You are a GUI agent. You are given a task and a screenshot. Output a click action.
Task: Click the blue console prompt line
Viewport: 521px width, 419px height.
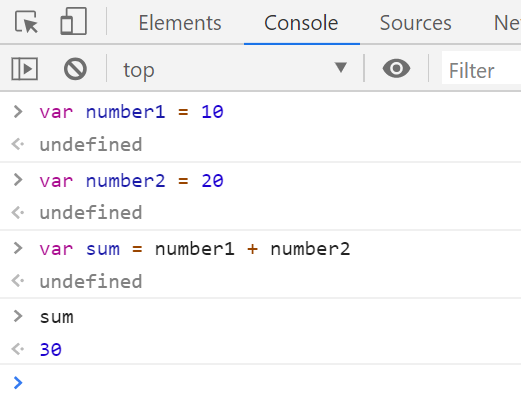point(260,383)
